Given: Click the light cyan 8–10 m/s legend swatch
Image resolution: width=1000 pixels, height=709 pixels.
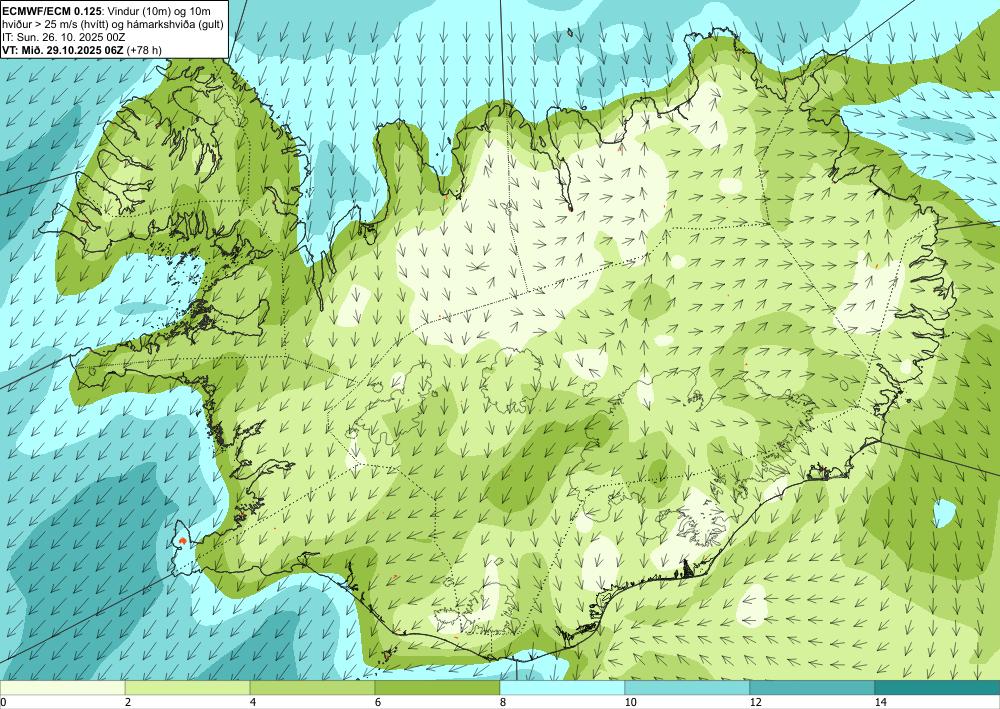Looking at the screenshot, I should (x=562, y=688).
